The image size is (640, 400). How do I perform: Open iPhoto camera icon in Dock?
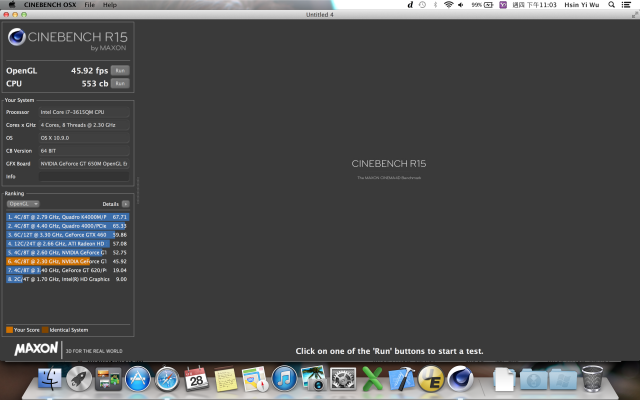(313, 378)
